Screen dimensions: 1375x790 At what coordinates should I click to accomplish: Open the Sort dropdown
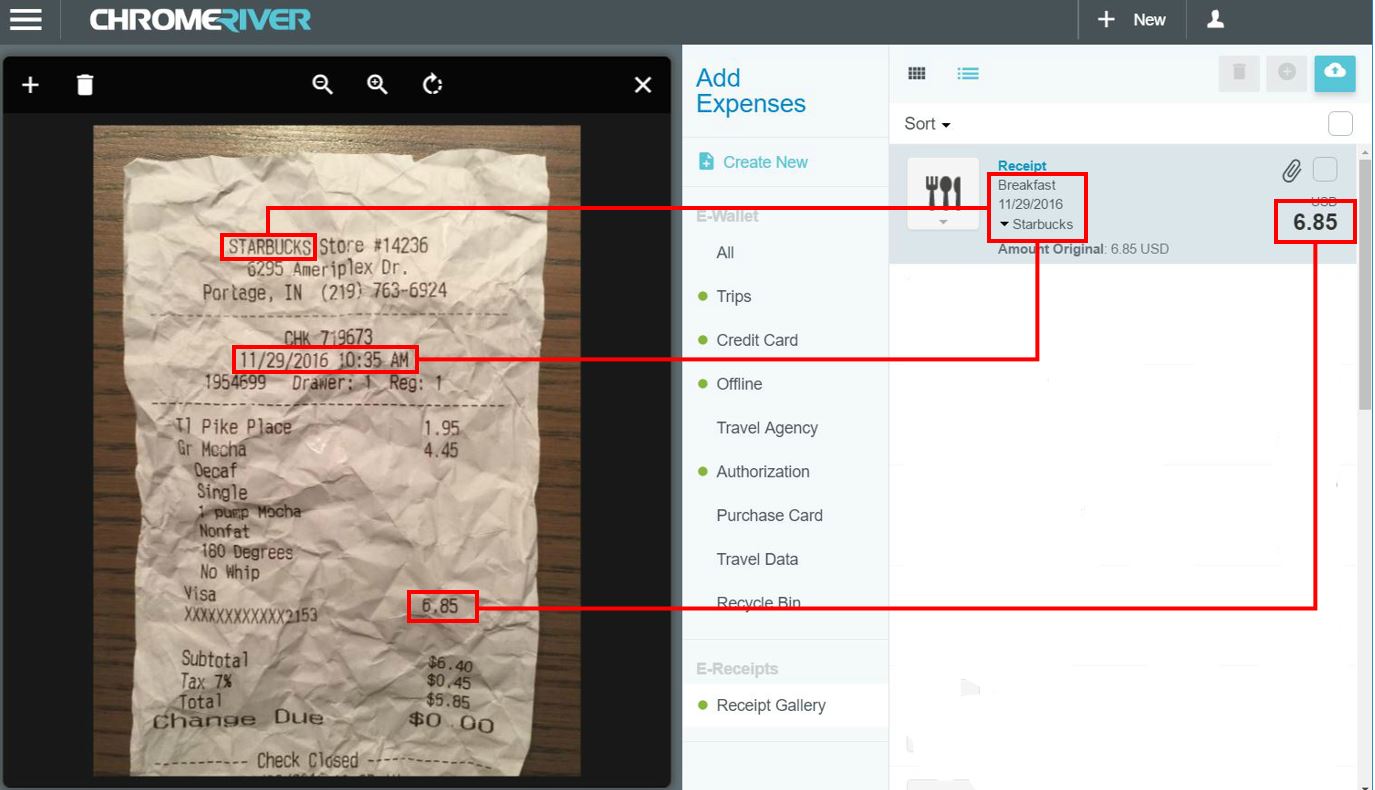click(927, 124)
